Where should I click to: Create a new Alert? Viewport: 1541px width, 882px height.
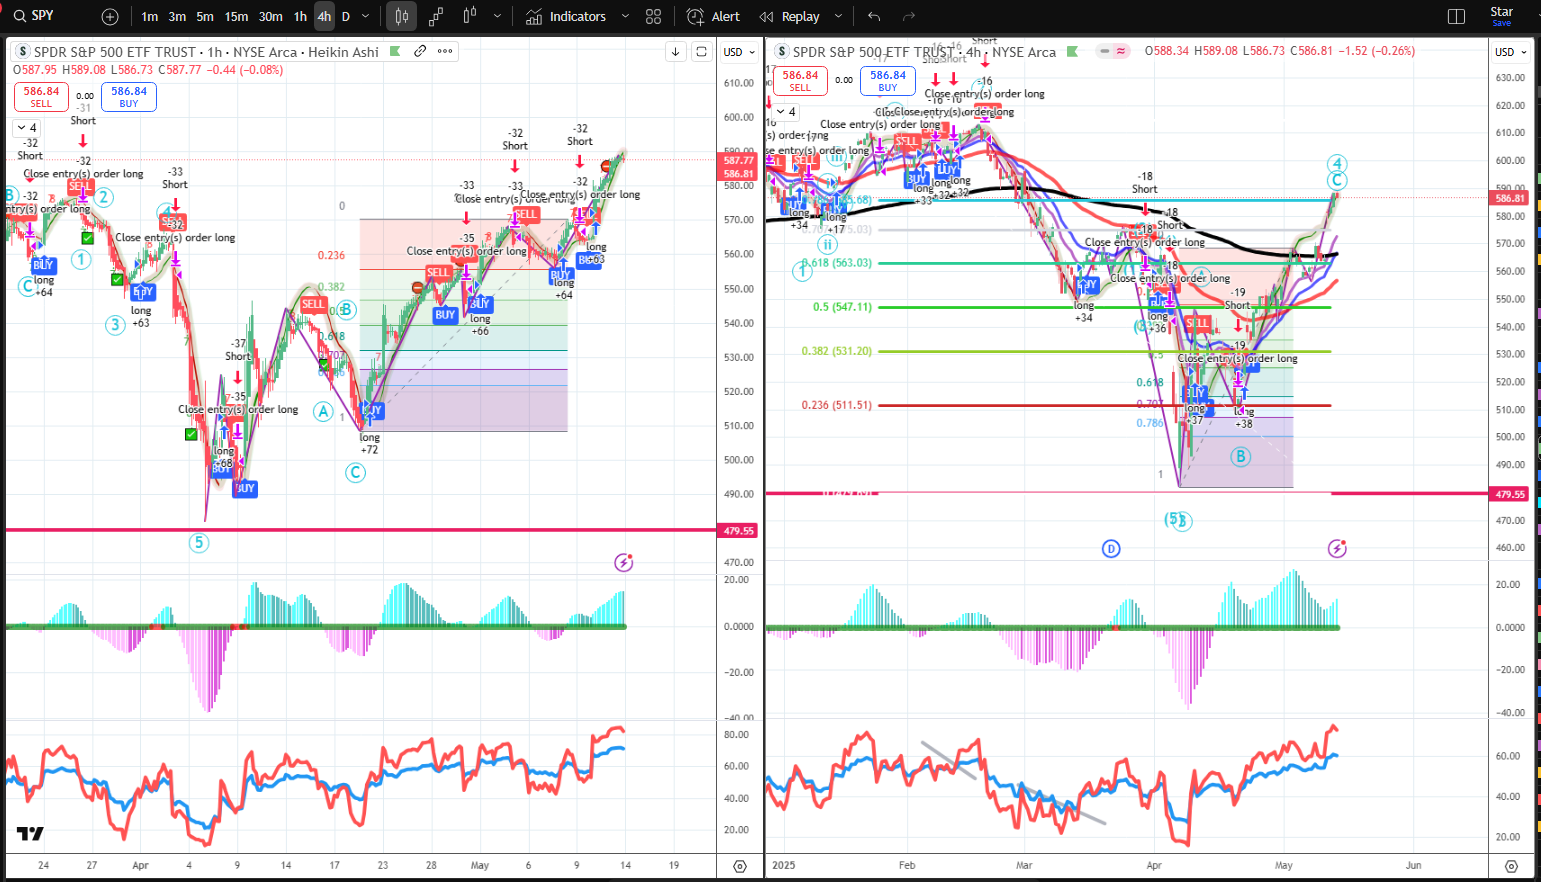point(713,17)
